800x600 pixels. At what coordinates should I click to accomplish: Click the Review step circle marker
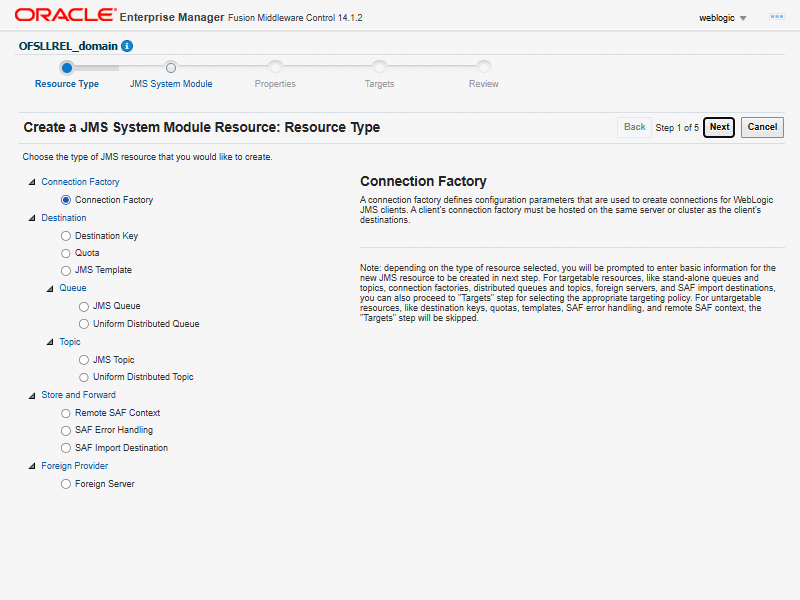(x=484, y=67)
